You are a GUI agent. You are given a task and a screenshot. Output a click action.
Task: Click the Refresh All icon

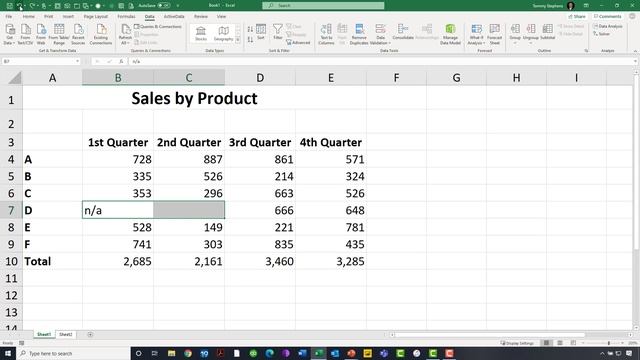click(x=125, y=34)
